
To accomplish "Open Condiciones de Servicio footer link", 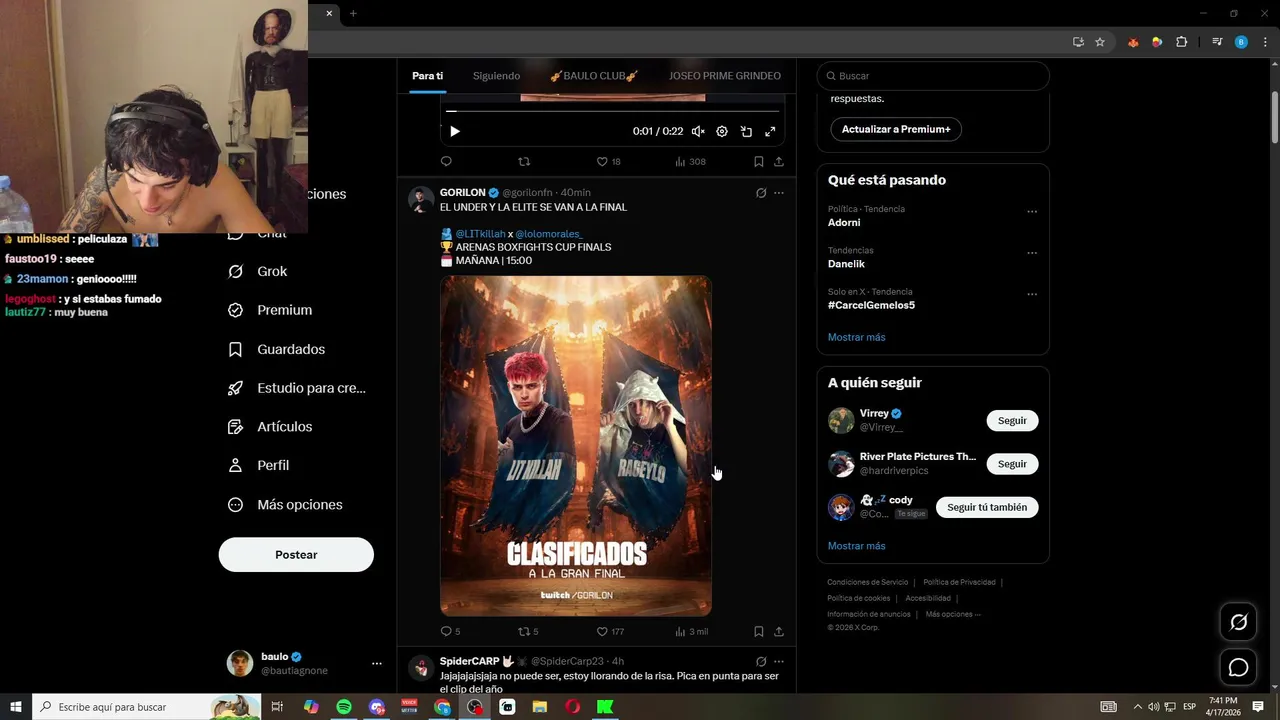I will tap(867, 582).
